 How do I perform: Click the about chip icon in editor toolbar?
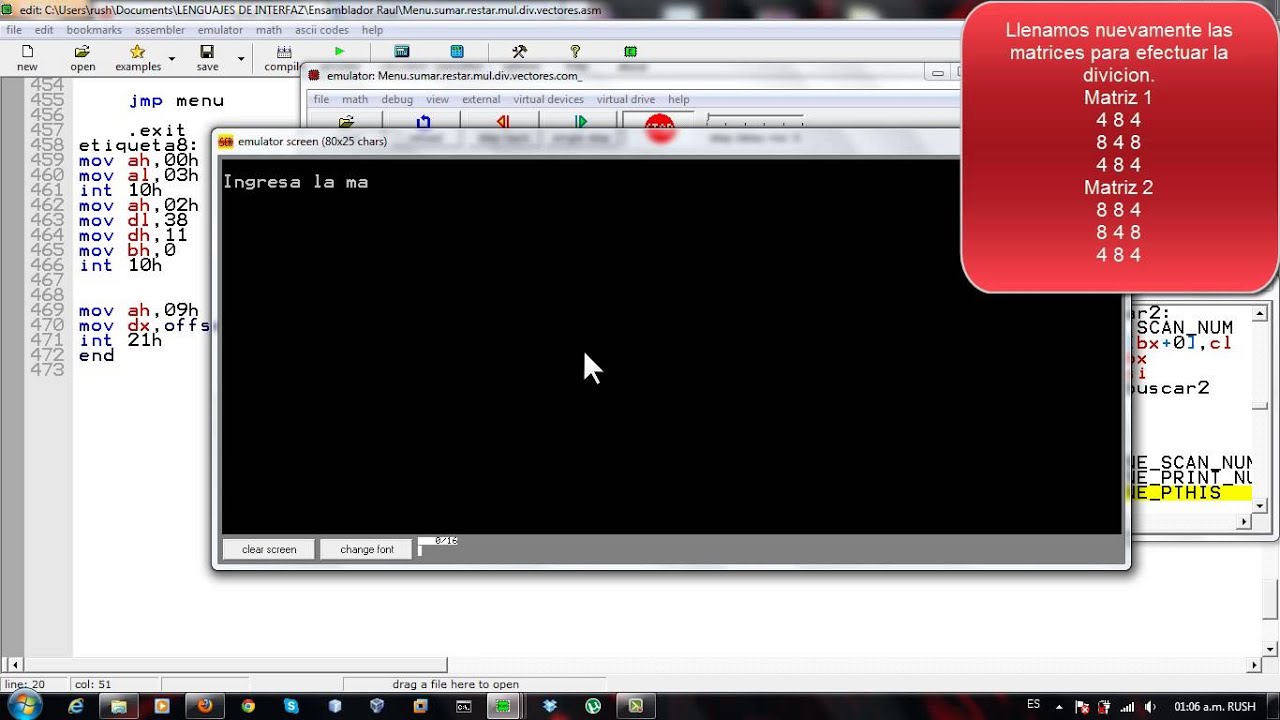coord(630,51)
